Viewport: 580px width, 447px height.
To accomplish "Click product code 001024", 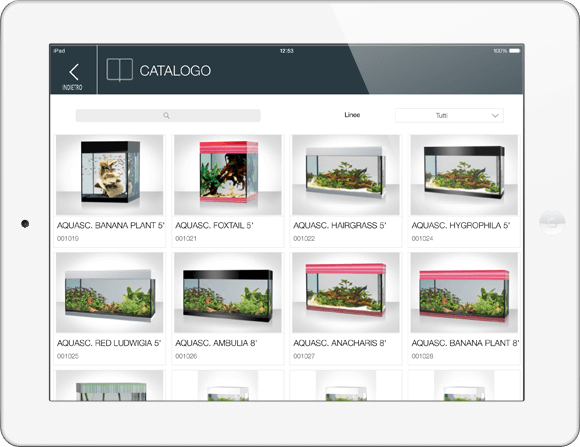I will [422, 239].
